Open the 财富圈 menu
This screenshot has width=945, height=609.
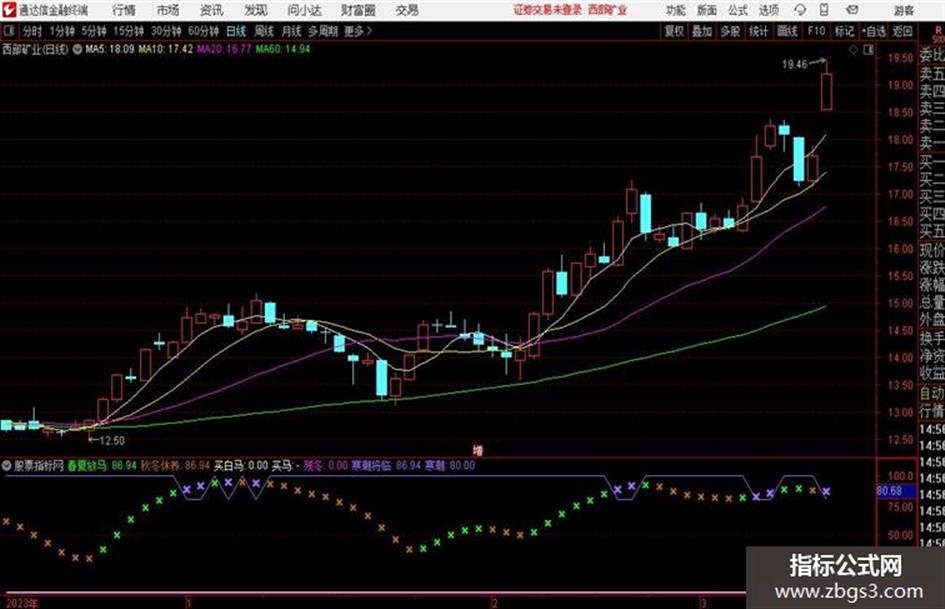point(358,10)
